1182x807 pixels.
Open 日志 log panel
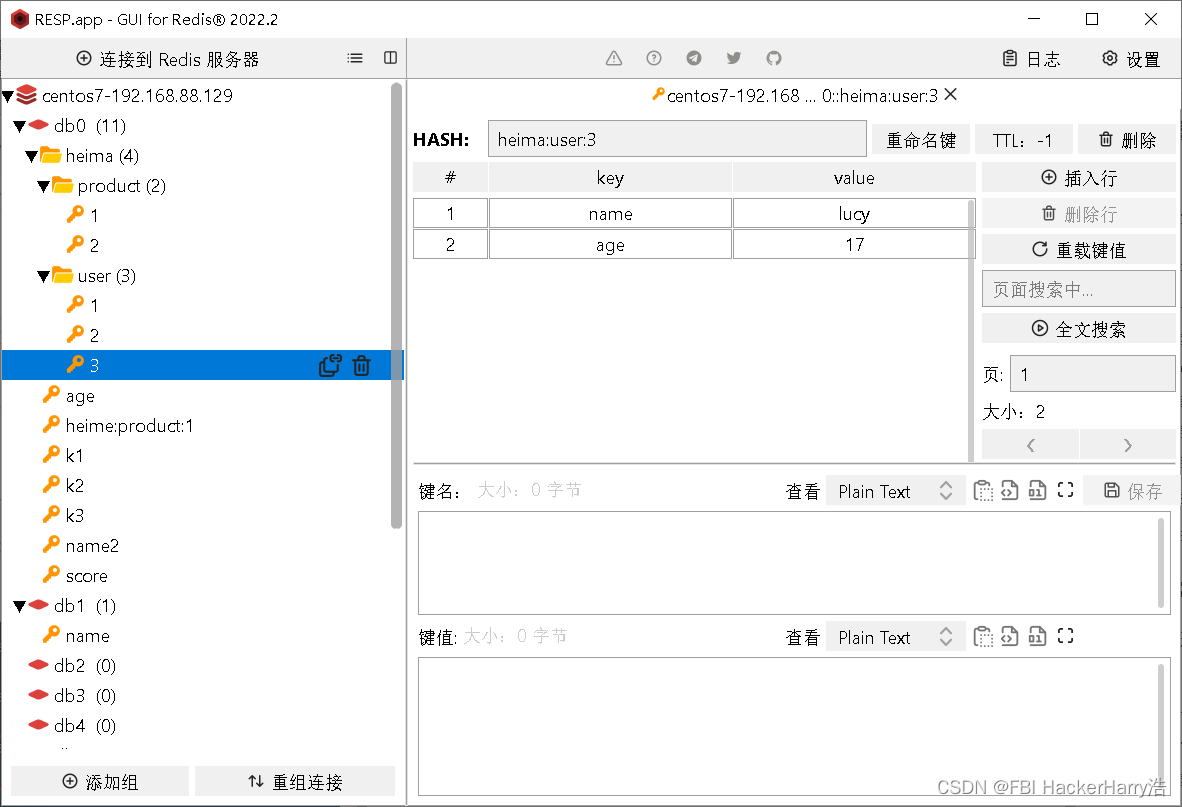tap(1031, 59)
